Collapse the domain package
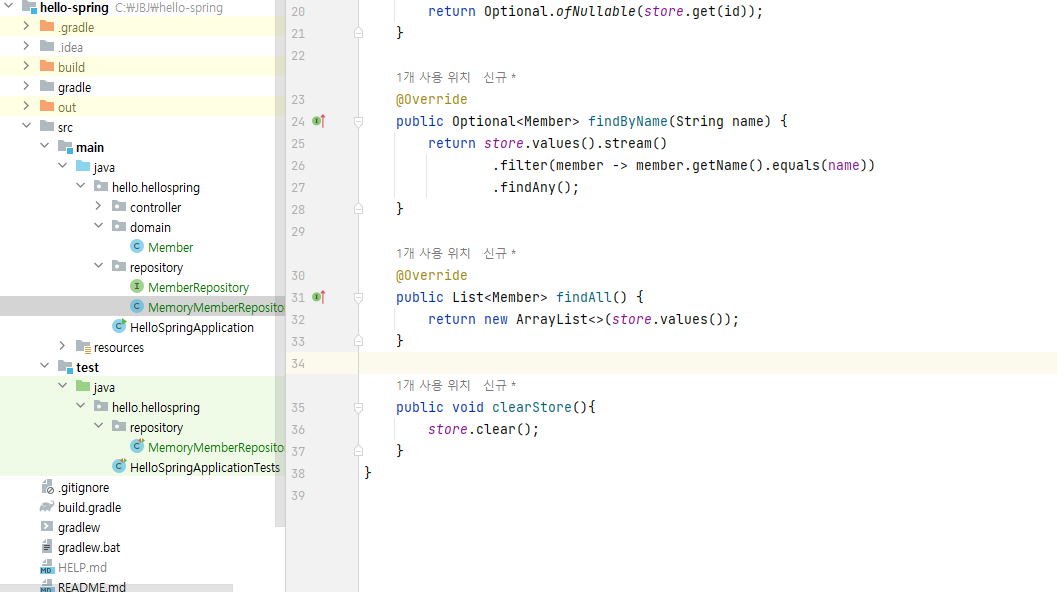The height and width of the screenshot is (592, 1057). (98, 226)
